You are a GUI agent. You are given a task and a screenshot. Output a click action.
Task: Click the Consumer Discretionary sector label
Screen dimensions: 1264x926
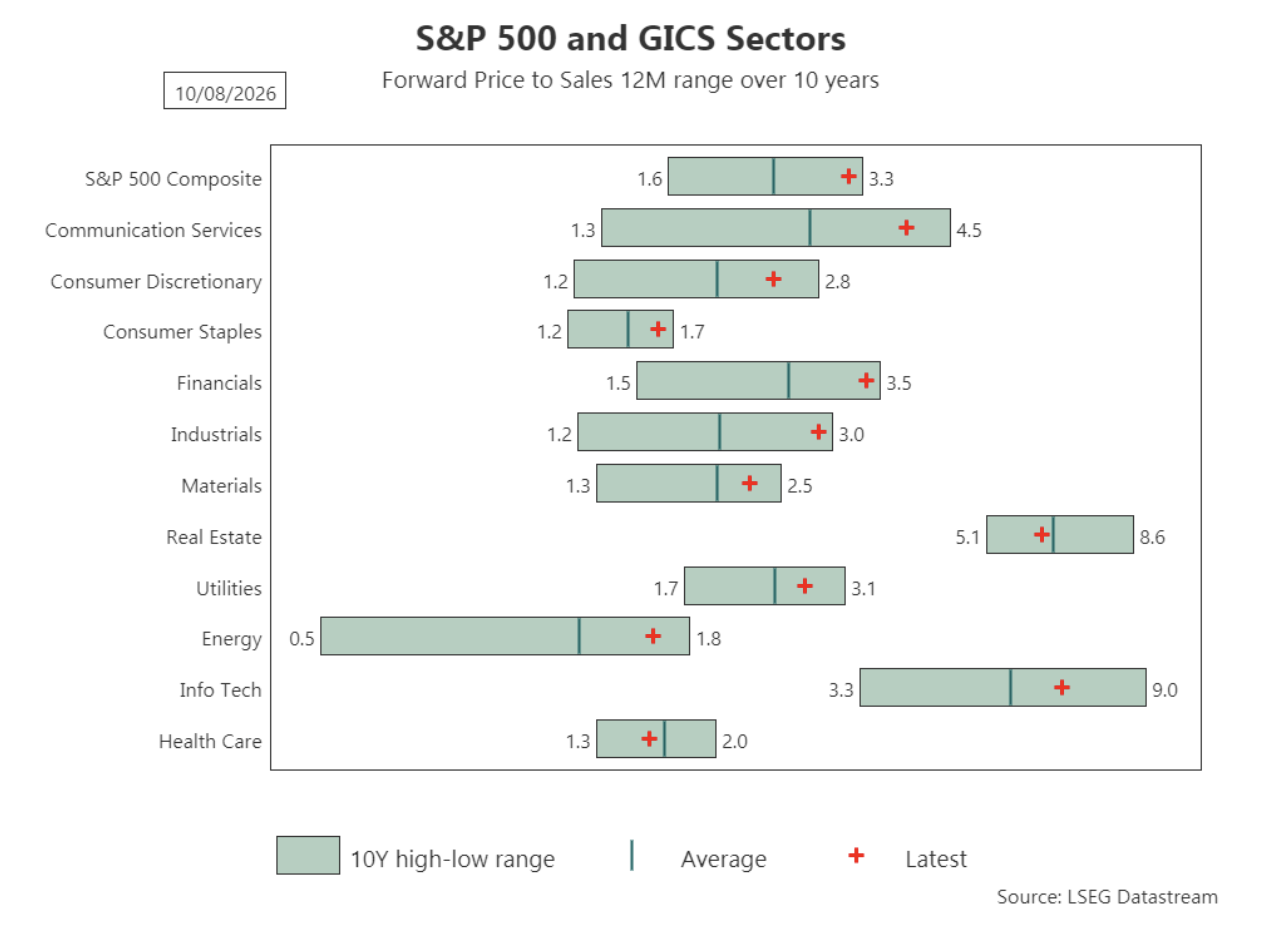point(156,282)
